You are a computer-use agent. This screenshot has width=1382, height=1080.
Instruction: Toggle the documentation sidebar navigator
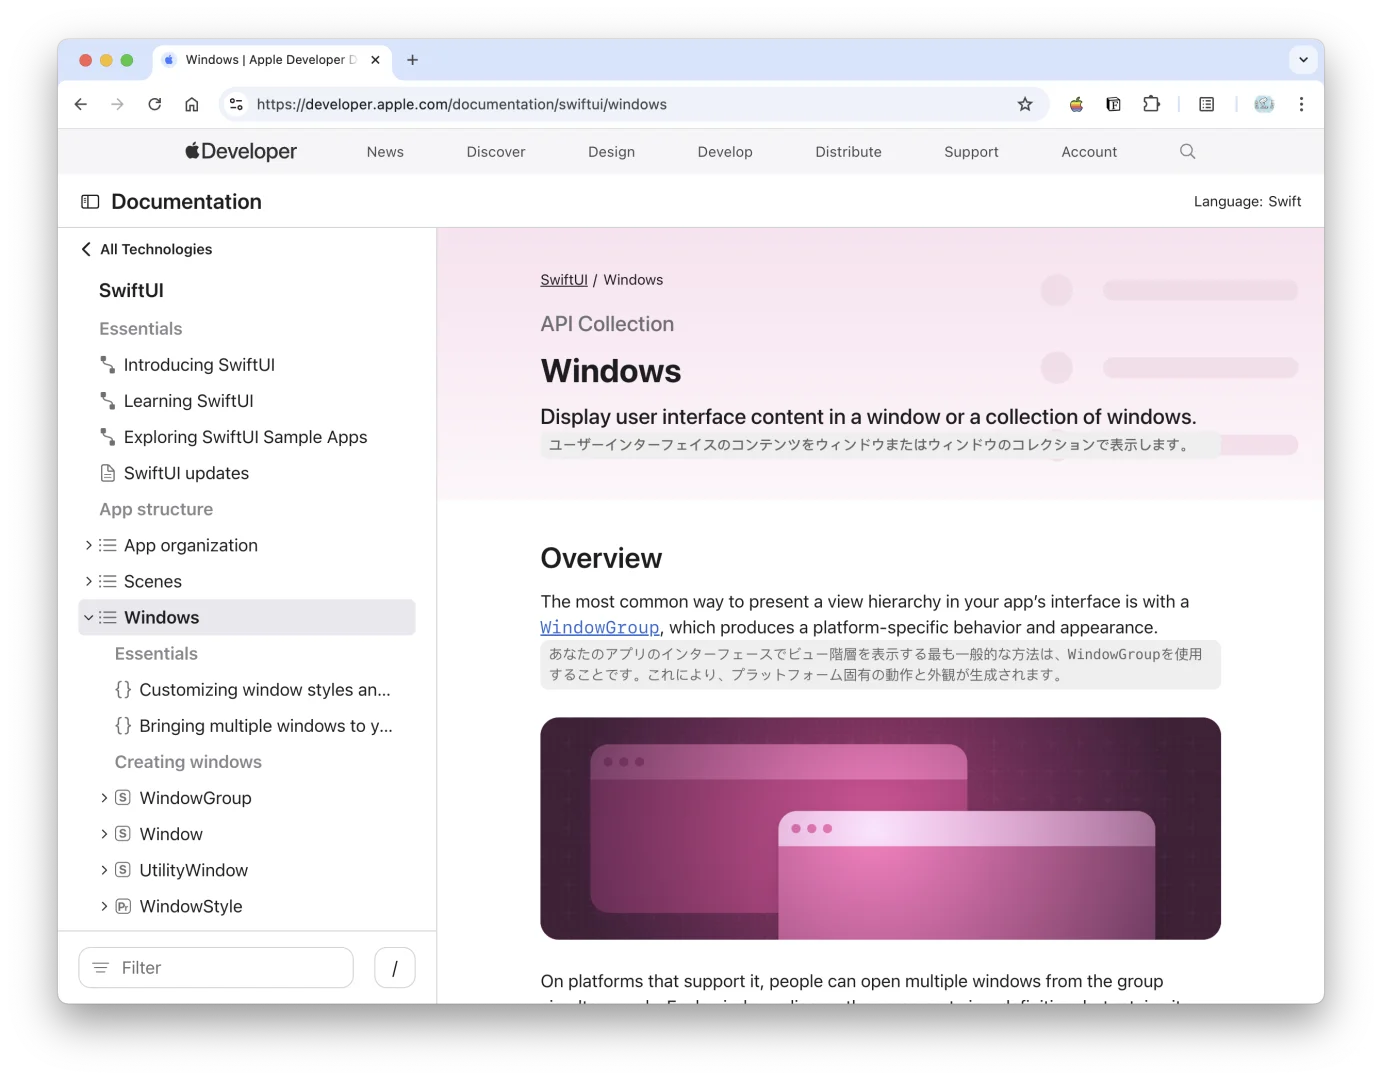pos(90,202)
